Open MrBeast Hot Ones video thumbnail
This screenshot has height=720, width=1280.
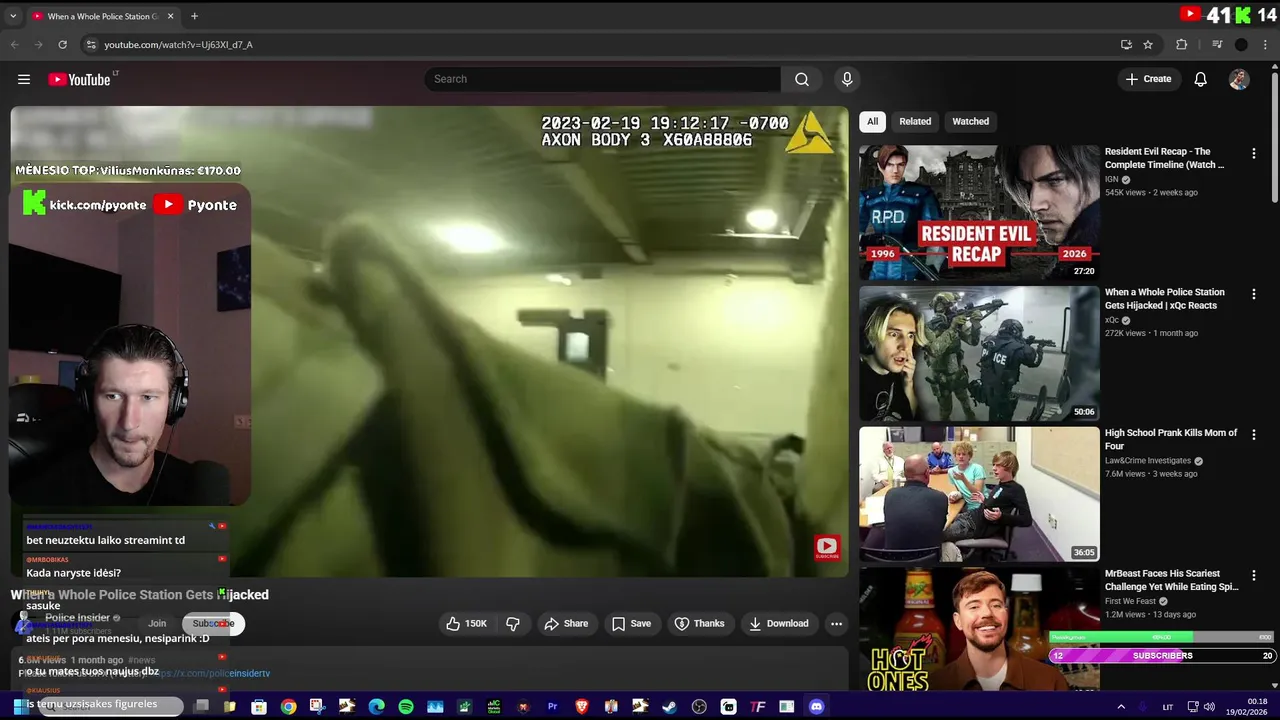coord(979,629)
